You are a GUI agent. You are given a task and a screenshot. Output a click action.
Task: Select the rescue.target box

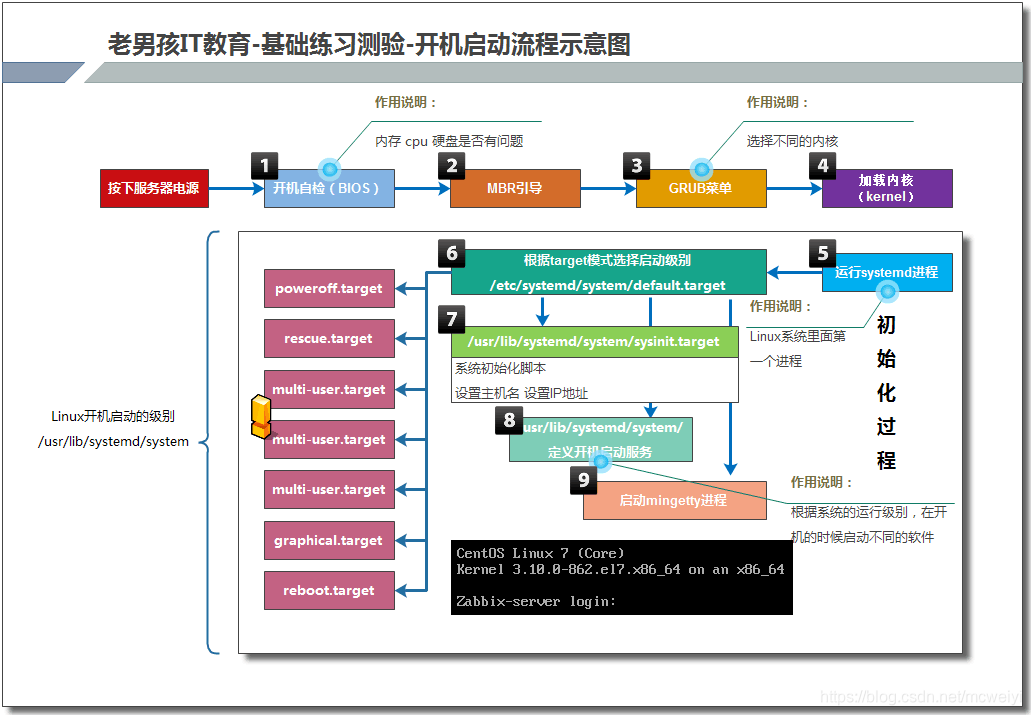pos(329,338)
